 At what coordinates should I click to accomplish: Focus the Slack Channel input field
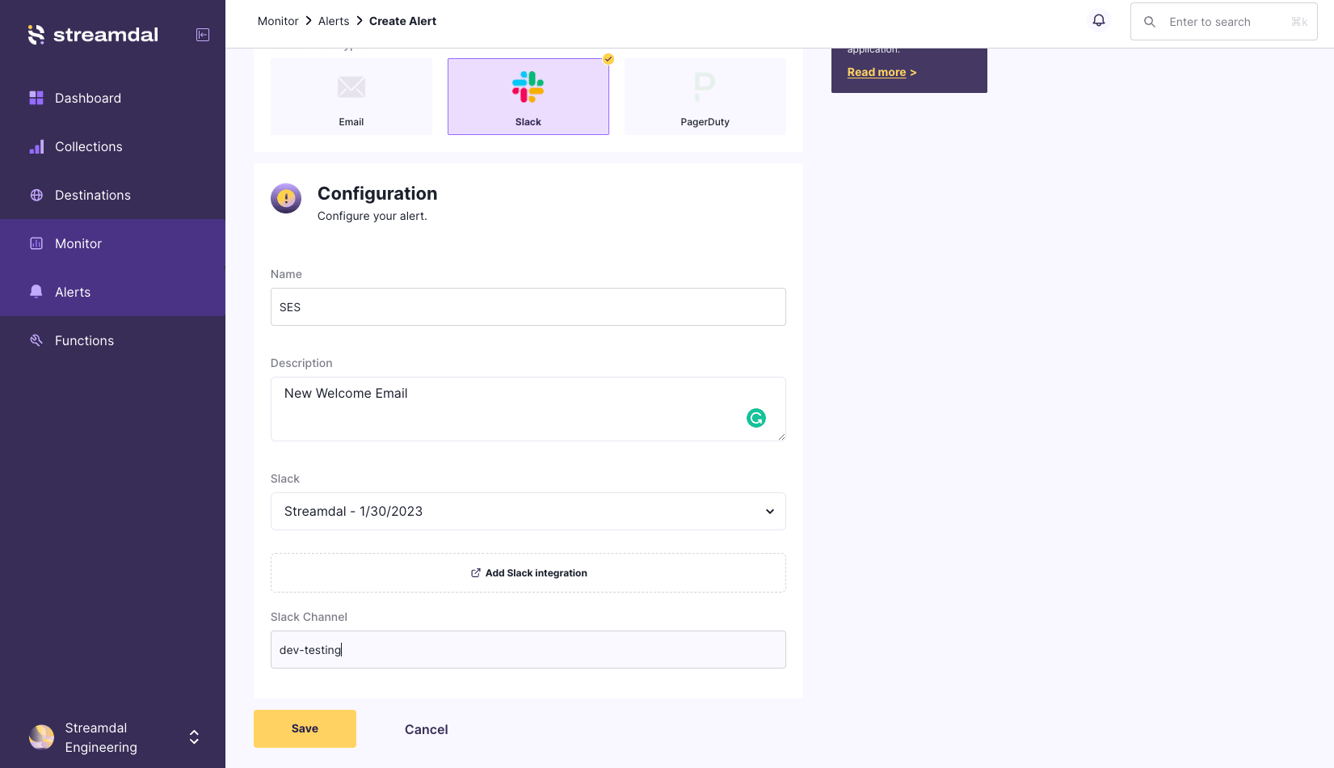coord(528,650)
